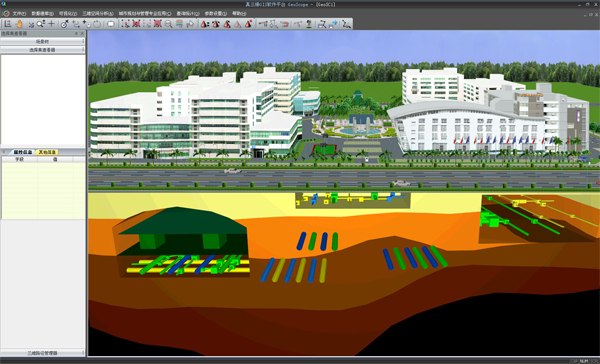
Task: Open the colored stacked layers icon
Action: (179, 24)
